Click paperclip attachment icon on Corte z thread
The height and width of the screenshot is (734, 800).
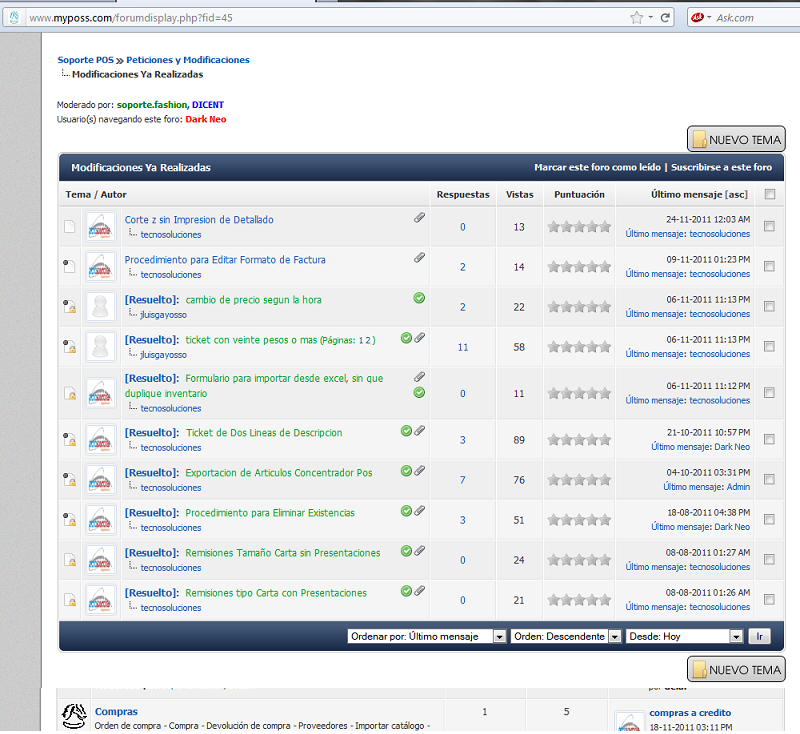[x=420, y=217]
